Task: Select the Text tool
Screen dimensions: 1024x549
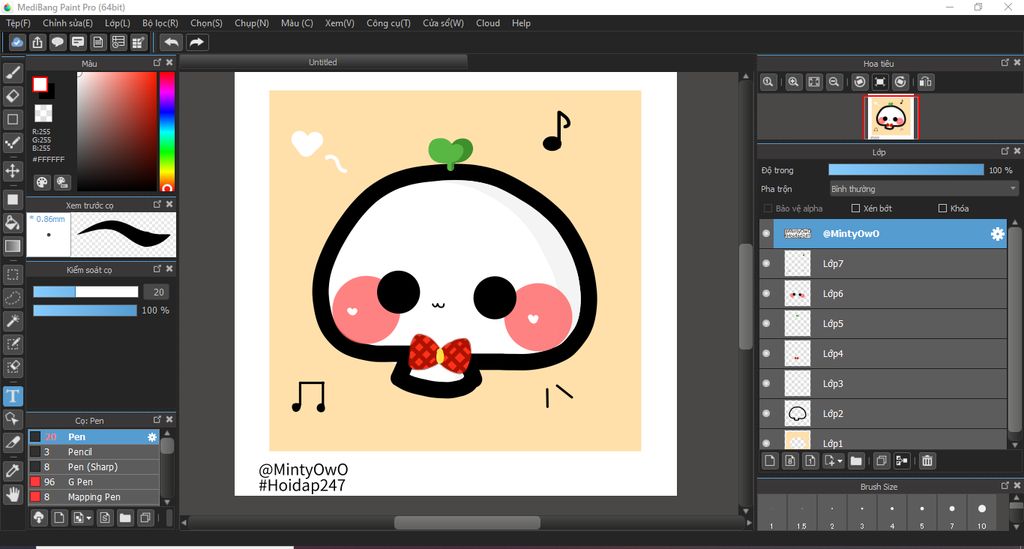Action: pyautogui.click(x=13, y=396)
